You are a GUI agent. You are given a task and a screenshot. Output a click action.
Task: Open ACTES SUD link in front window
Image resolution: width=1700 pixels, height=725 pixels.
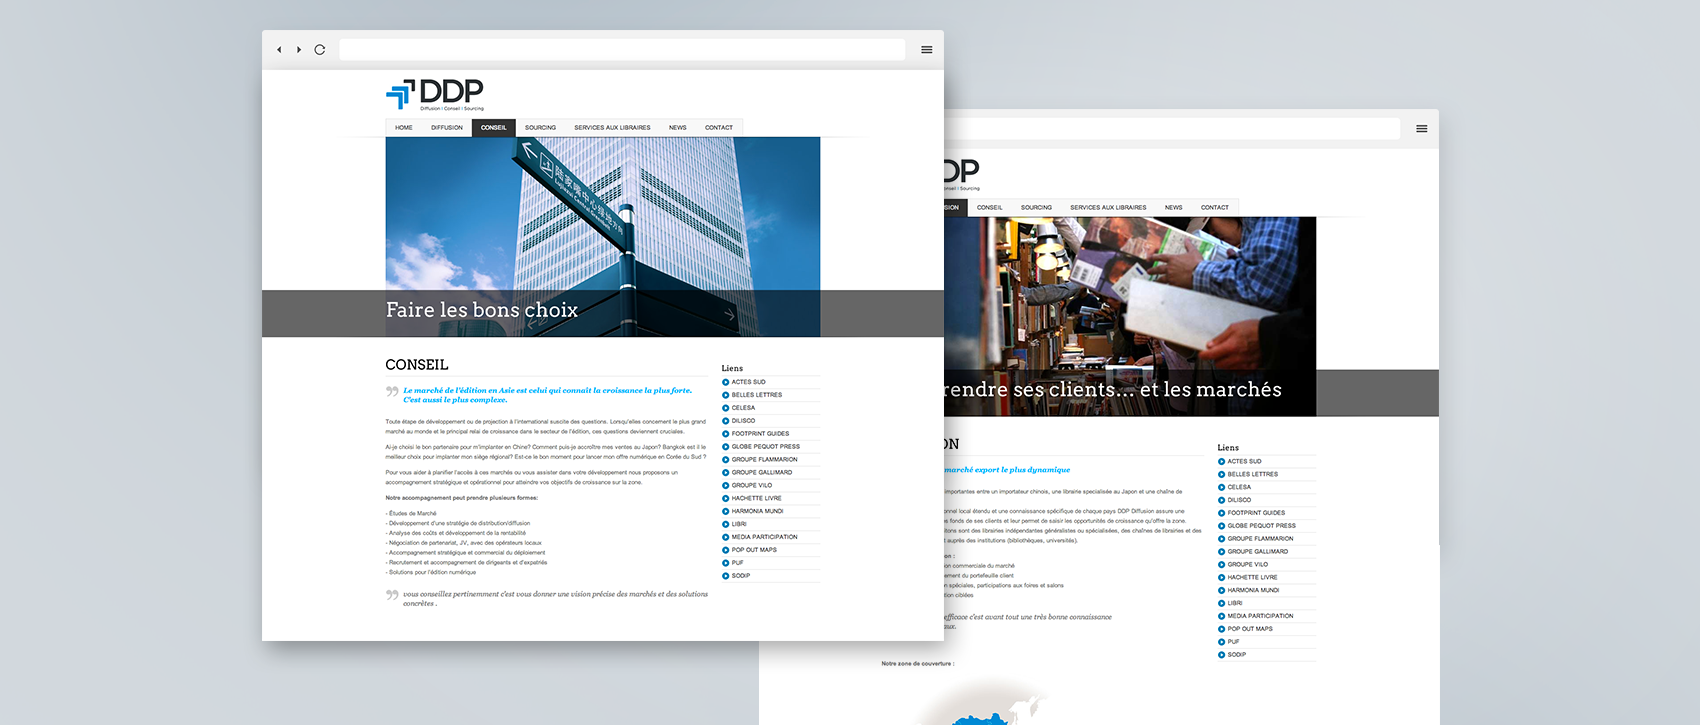pos(748,382)
